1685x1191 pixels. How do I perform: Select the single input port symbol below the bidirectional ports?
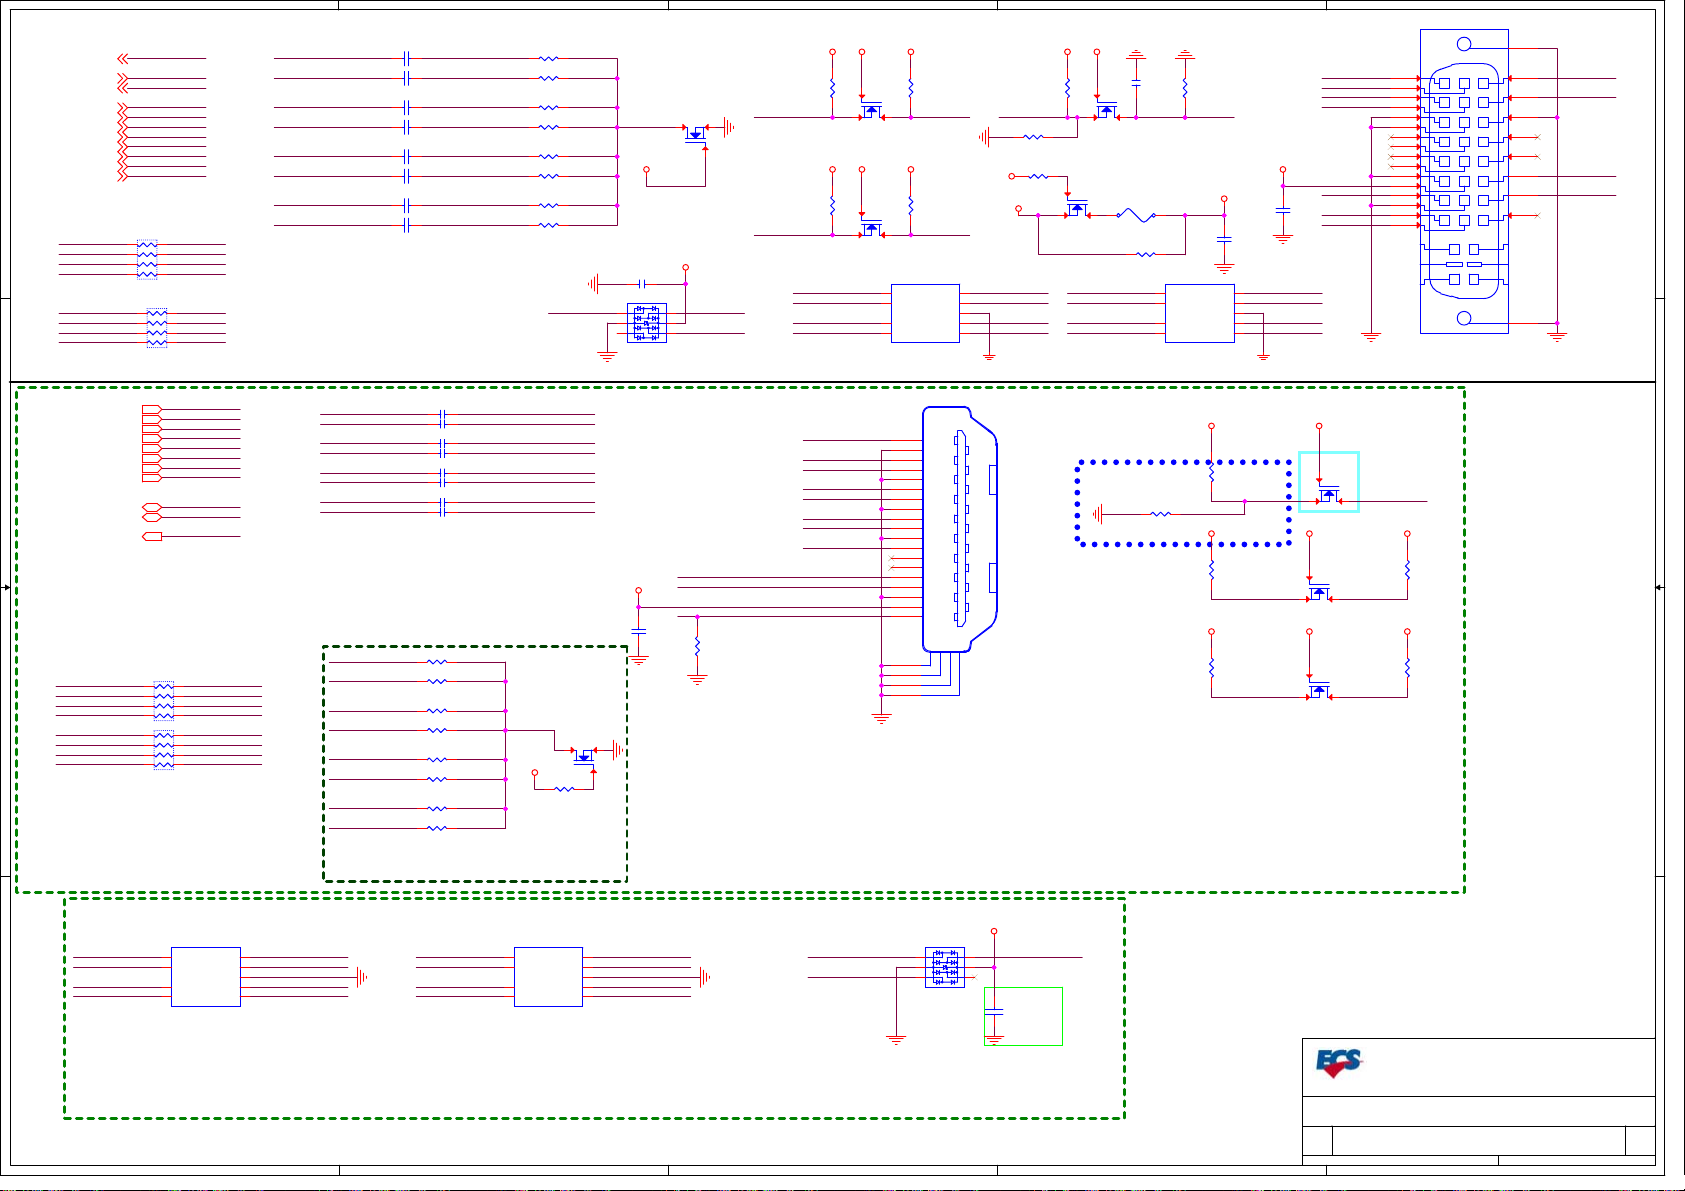(x=152, y=537)
